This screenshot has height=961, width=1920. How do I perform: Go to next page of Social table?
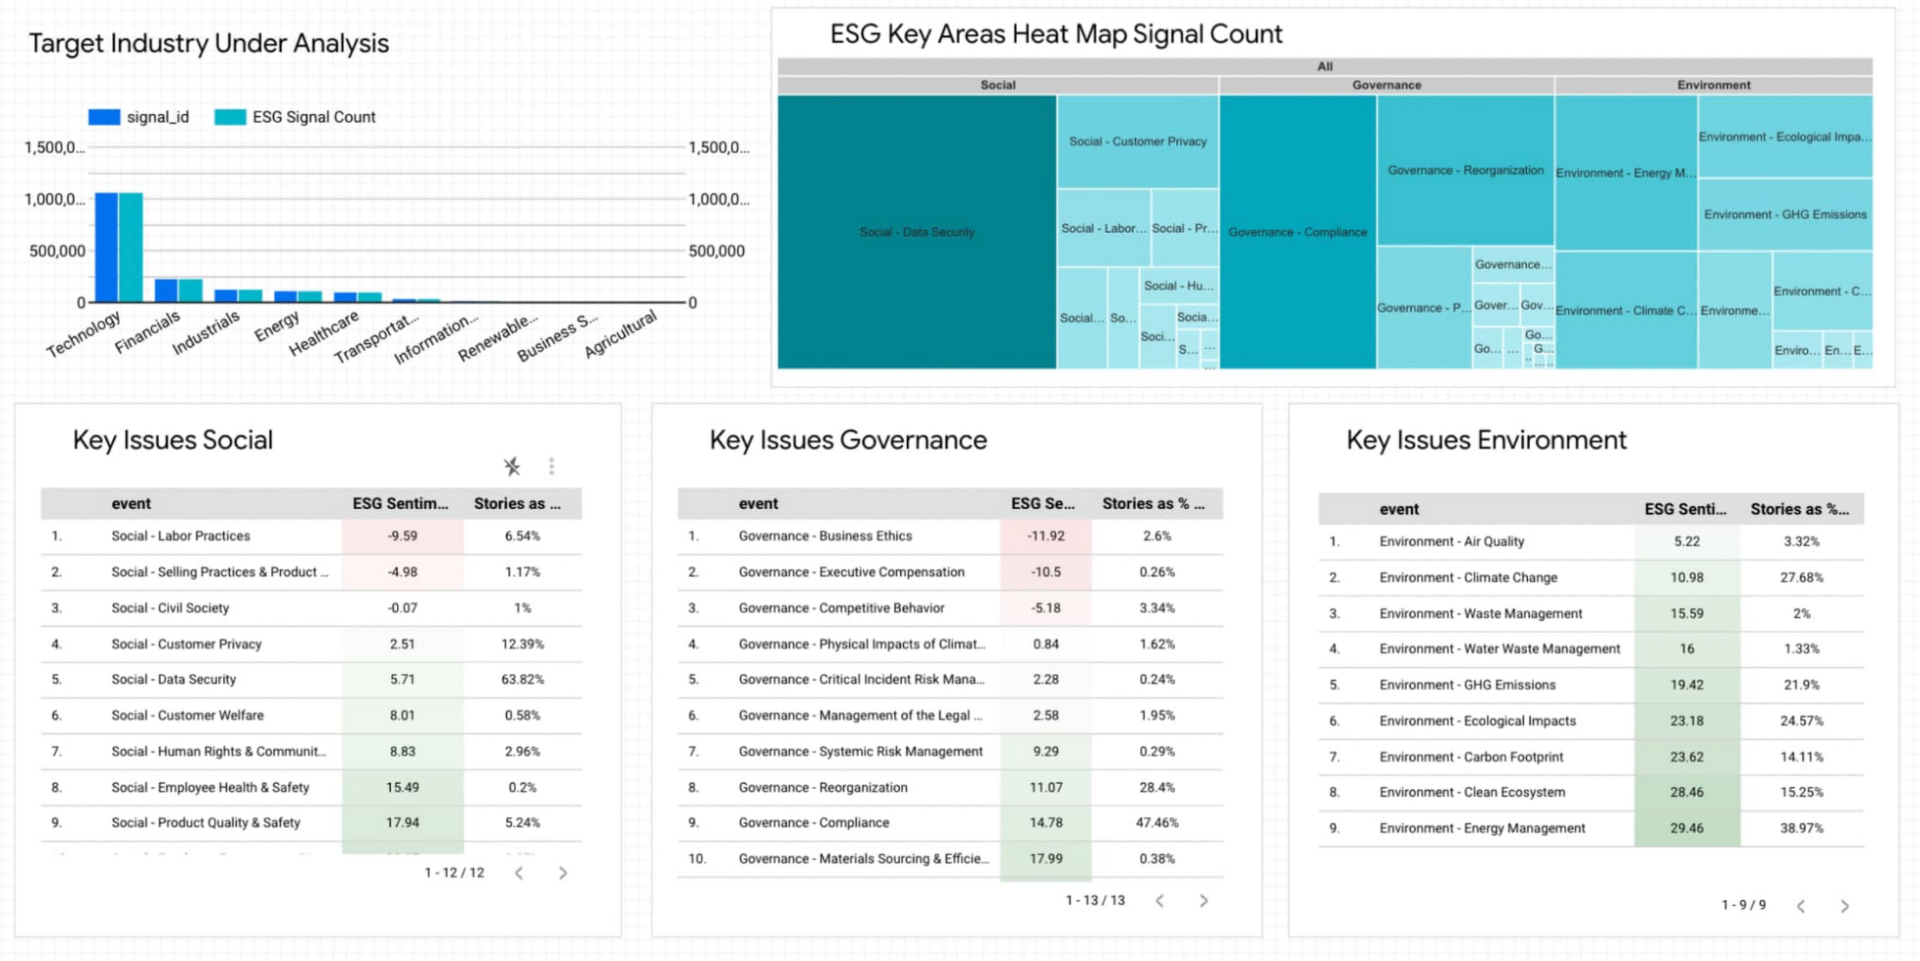coord(563,873)
